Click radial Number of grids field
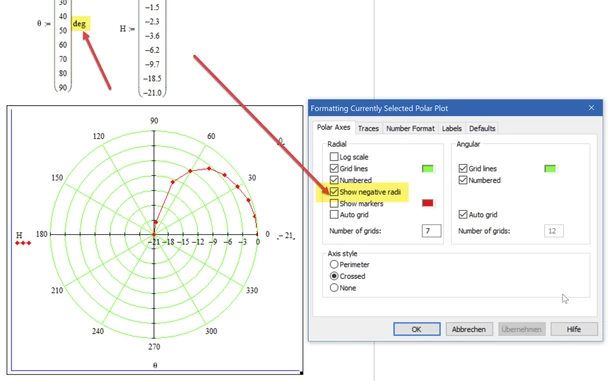Screen dimensions: 613x381 (x=431, y=231)
